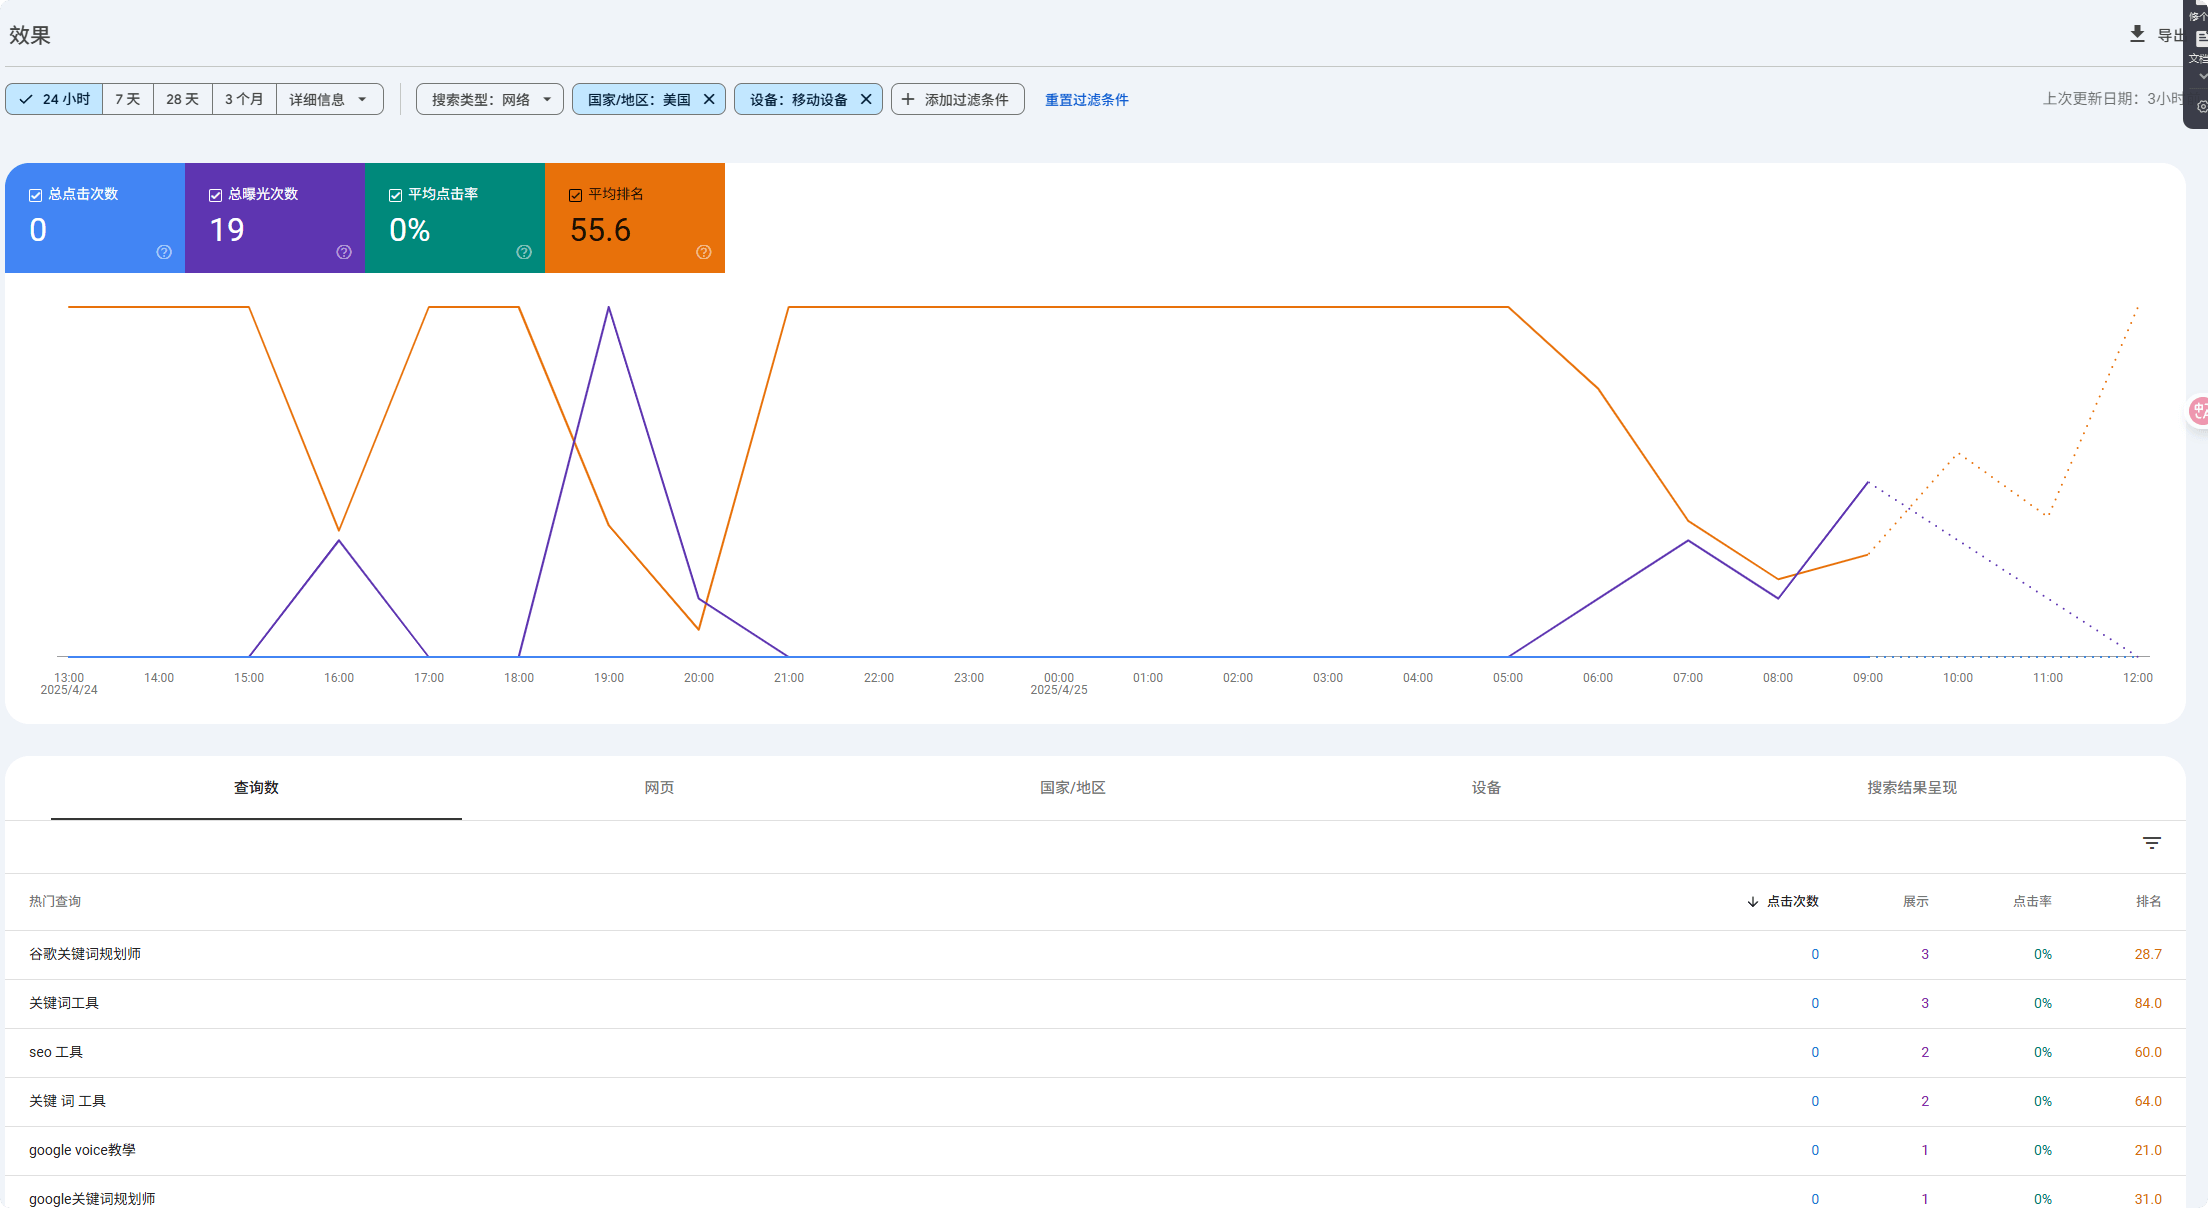Image resolution: width=2208 pixels, height=1208 pixels.
Task: Click the 添加过滤条件 button
Action: pos(957,99)
